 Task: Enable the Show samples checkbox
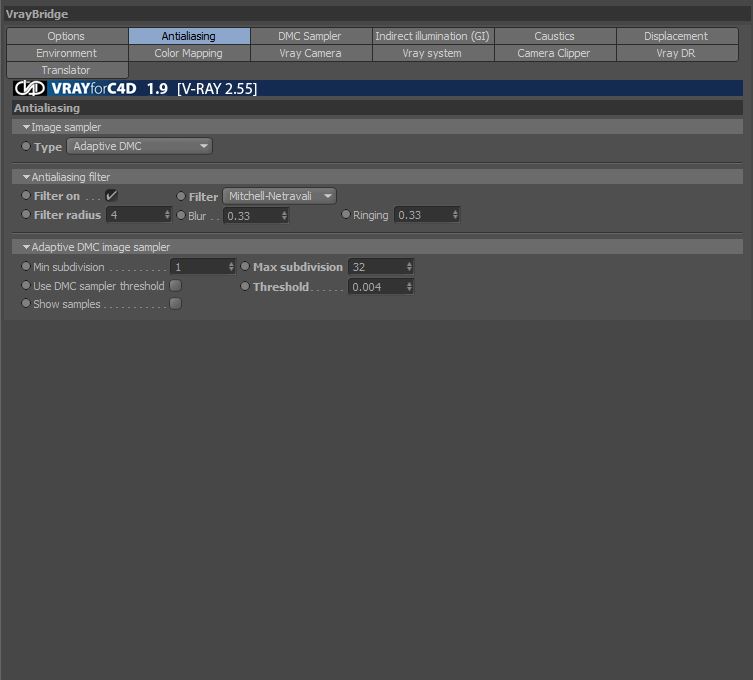point(176,304)
